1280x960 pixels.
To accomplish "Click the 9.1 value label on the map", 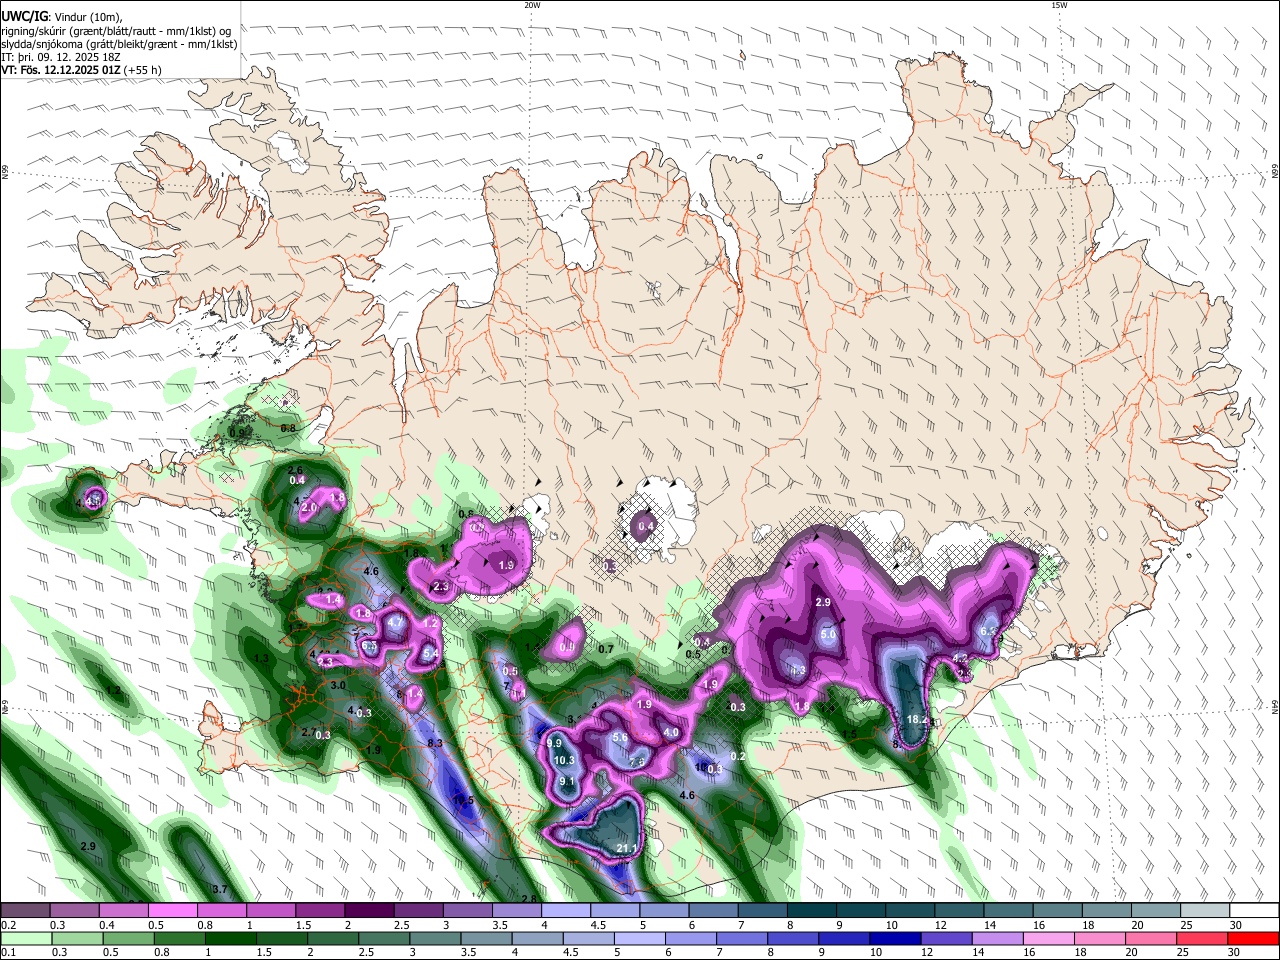I will (567, 781).
